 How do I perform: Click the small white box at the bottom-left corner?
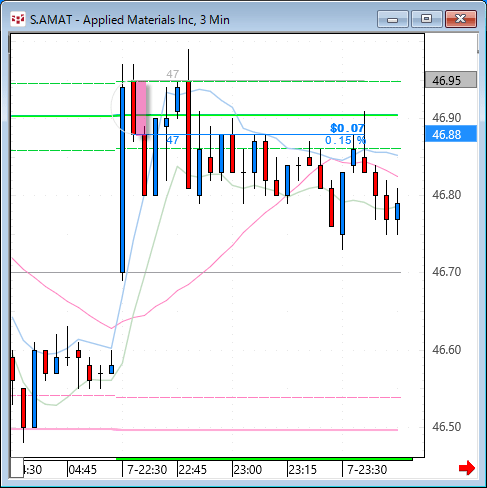pos(17,468)
